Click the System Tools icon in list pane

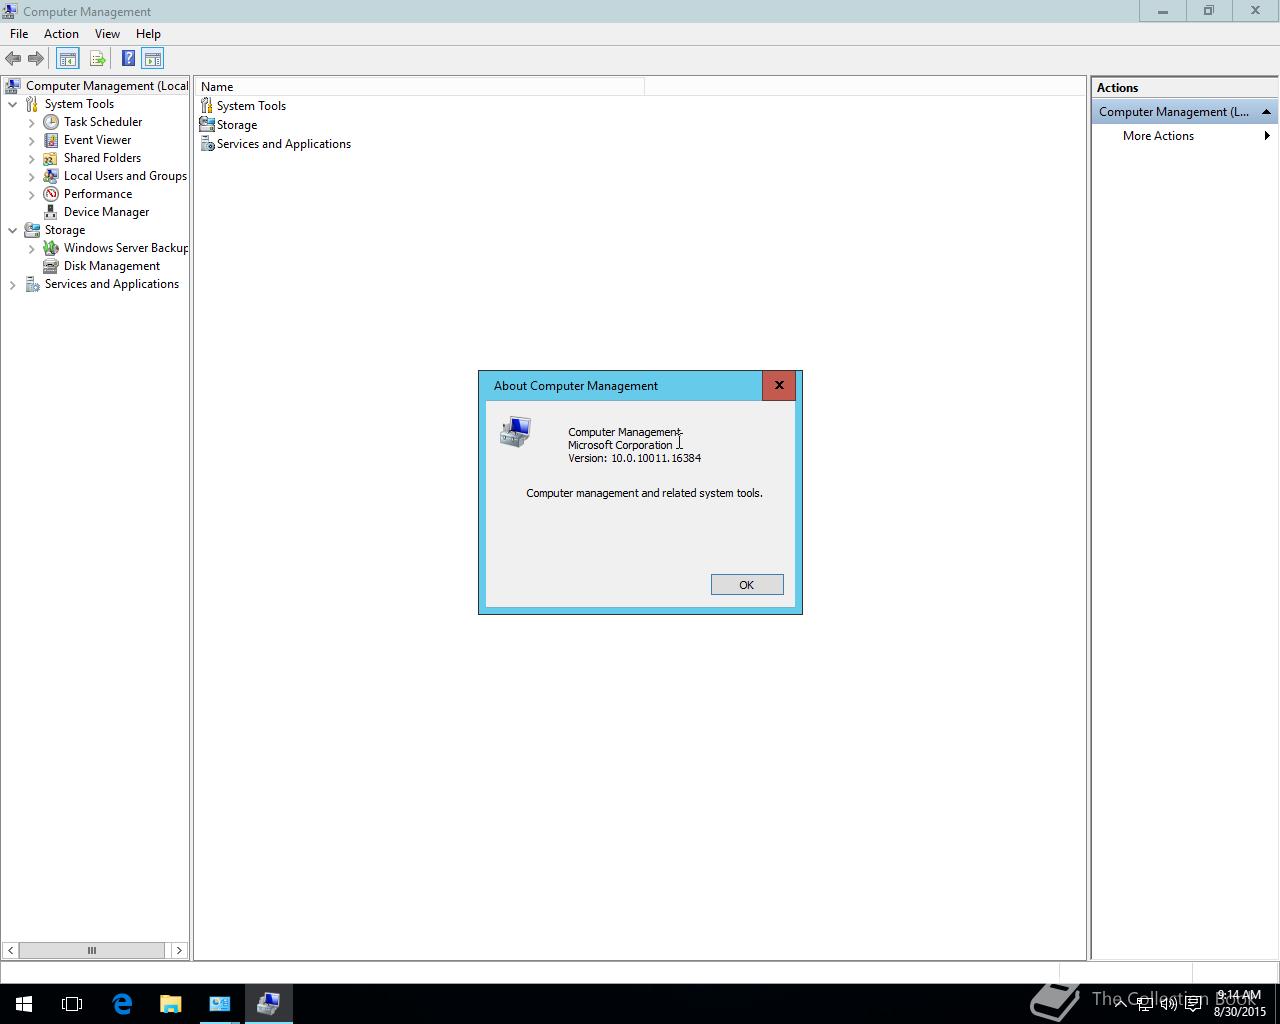pyautogui.click(x=207, y=106)
